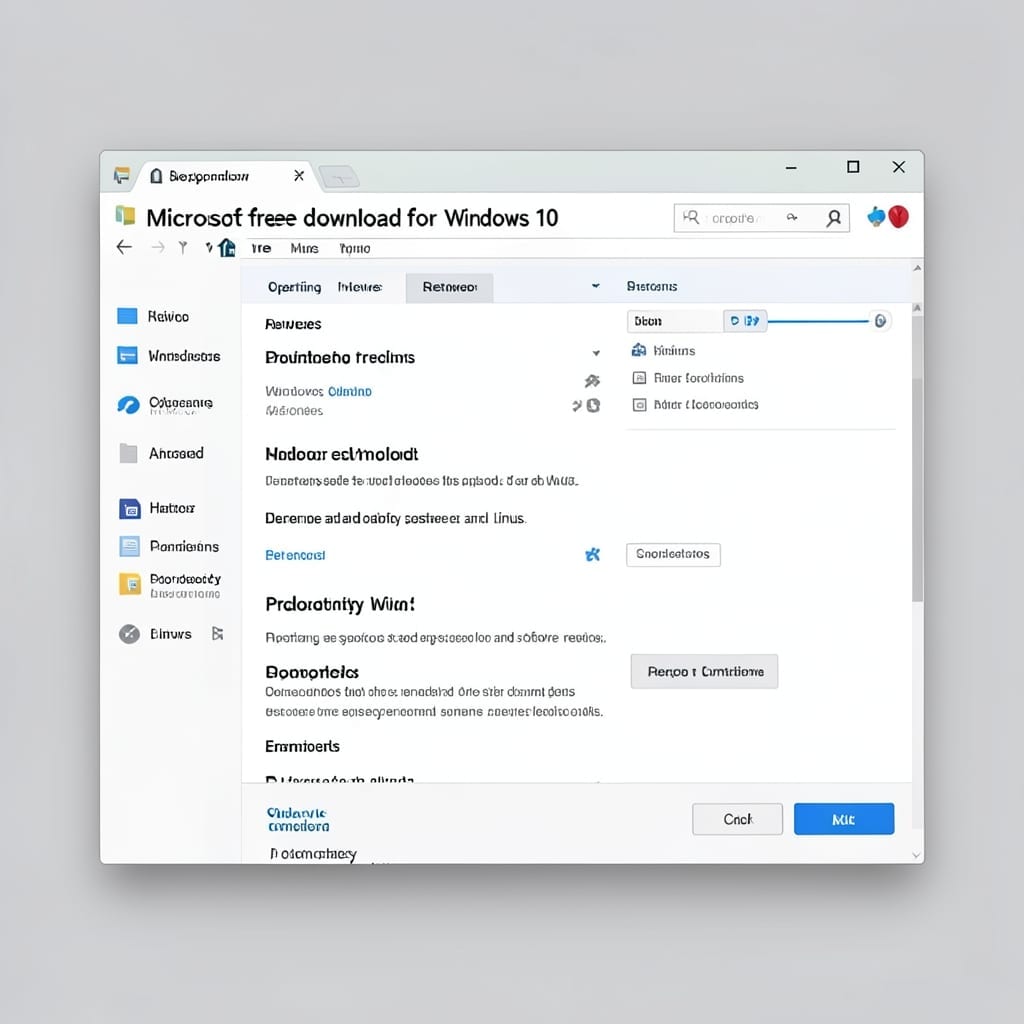Open the Reivco sidebar item icon
Image resolution: width=1024 pixels, height=1024 pixels.
(127, 316)
